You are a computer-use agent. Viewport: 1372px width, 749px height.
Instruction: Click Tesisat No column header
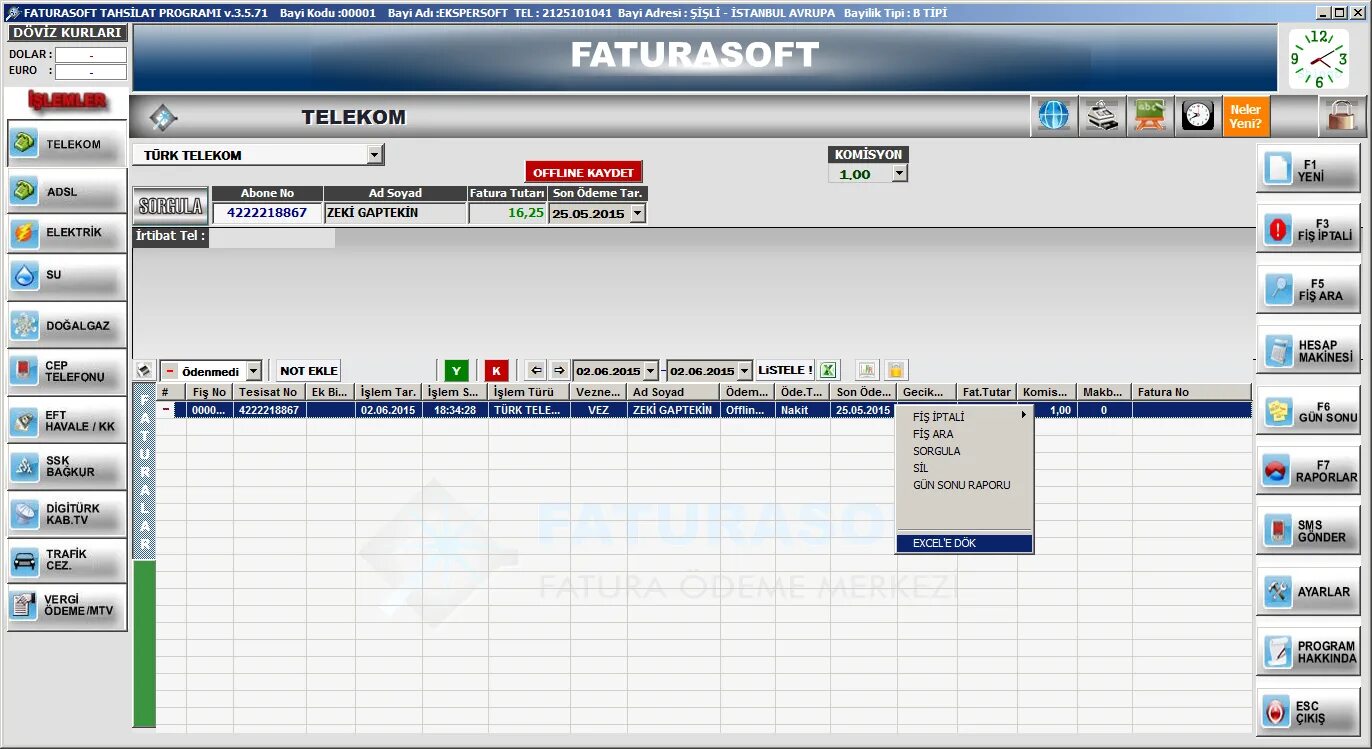pos(269,392)
